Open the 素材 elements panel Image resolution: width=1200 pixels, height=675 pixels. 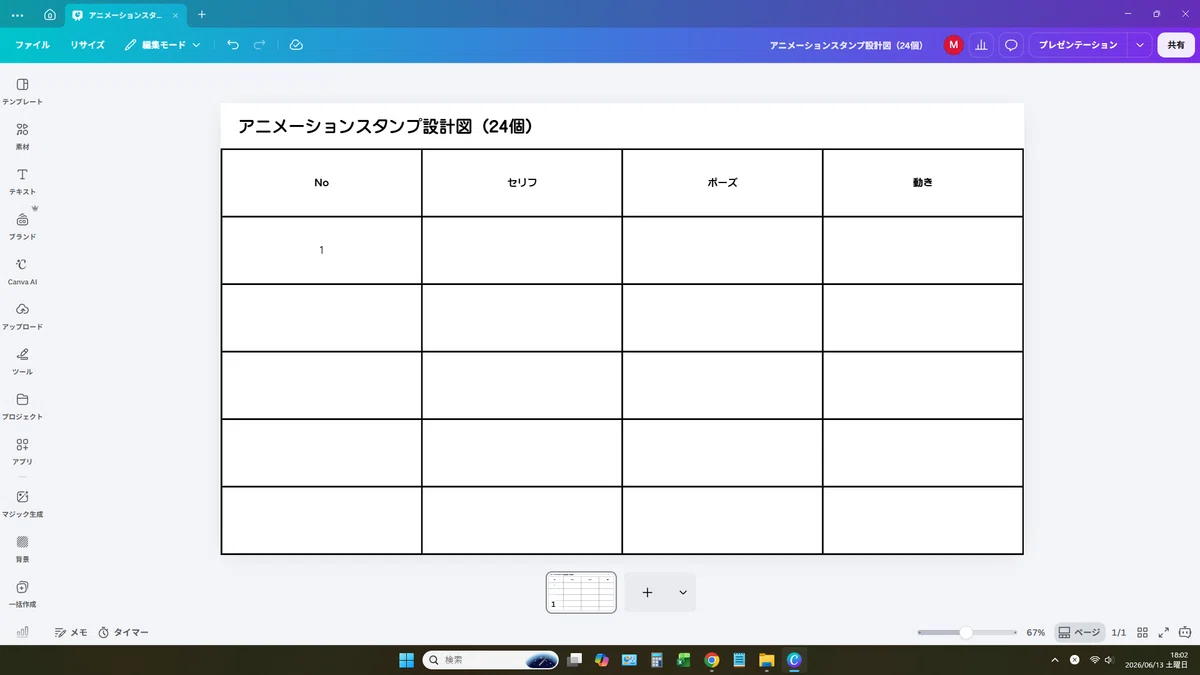tap(22, 136)
